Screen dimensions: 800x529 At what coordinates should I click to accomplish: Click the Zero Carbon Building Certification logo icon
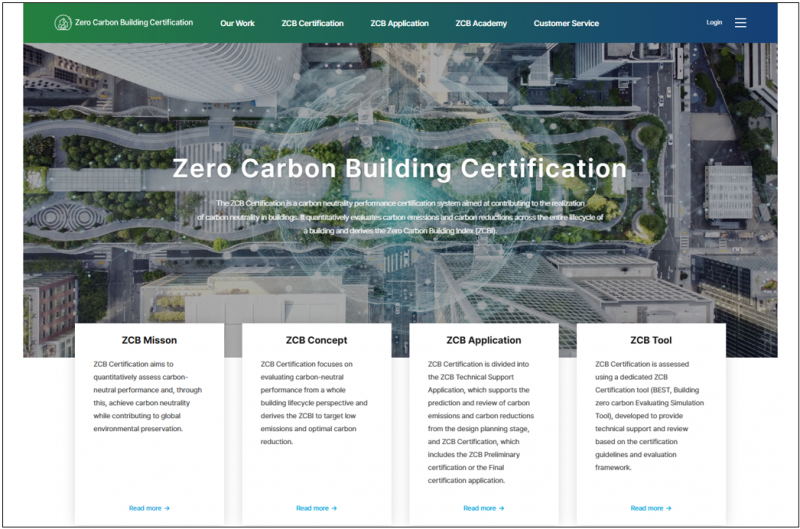point(63,22)
